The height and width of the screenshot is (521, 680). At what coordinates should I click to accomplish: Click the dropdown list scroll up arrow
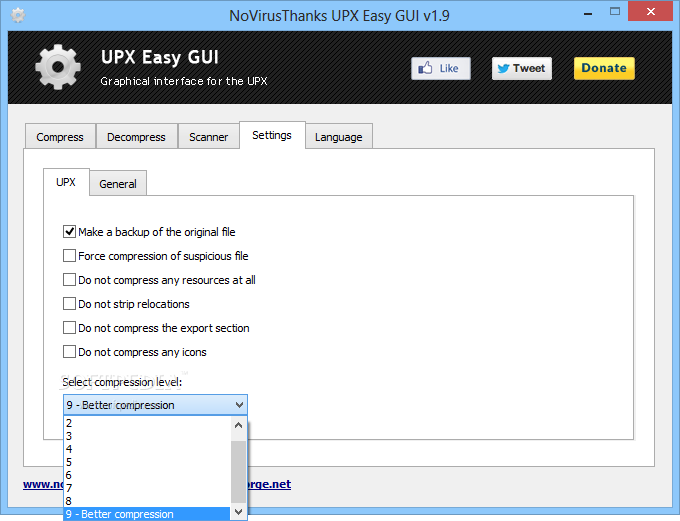(x=239, y=425)
